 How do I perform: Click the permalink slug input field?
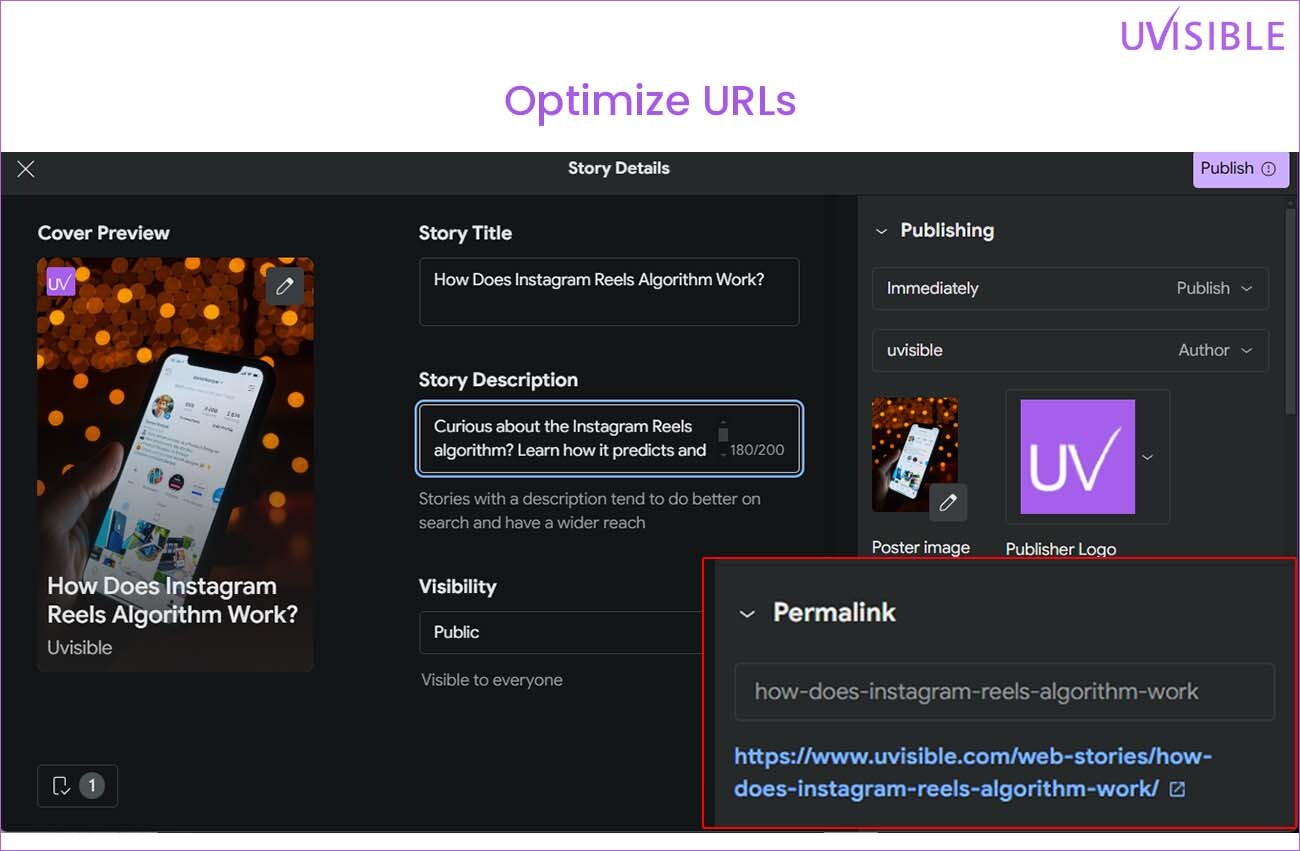tap(1004, 691)
